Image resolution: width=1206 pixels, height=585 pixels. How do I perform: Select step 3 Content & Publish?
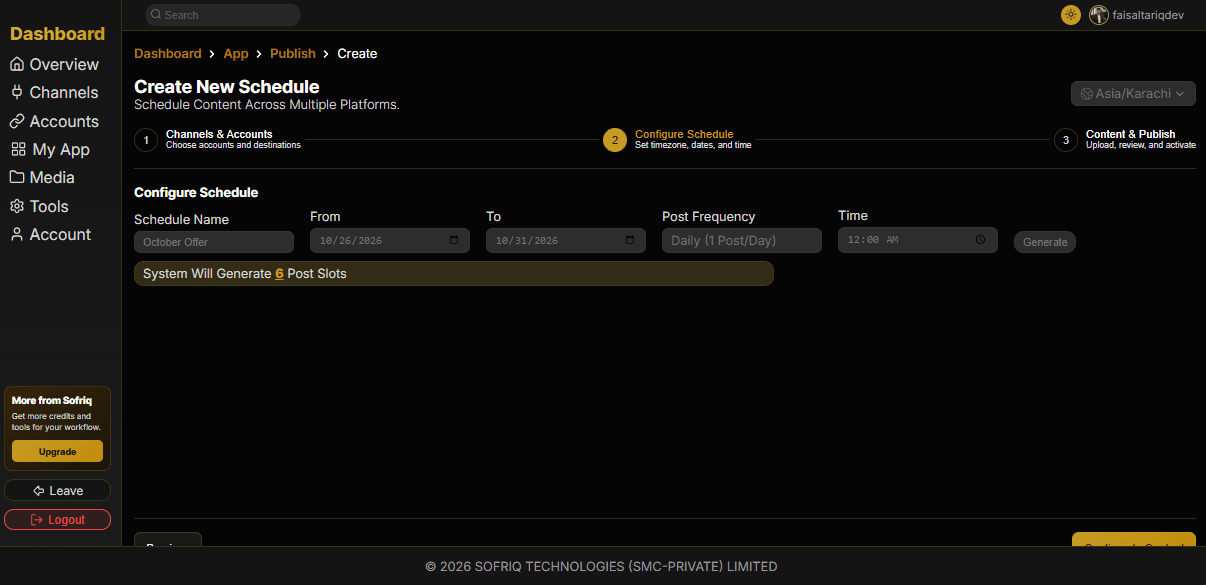(1125, 140)
